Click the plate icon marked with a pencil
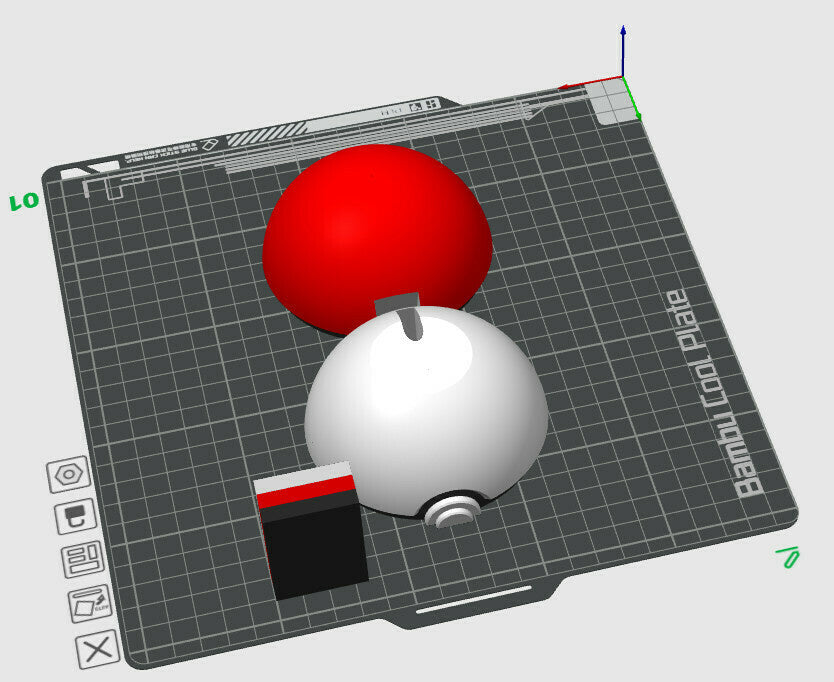The image size is (834, 682). point(90,604)
